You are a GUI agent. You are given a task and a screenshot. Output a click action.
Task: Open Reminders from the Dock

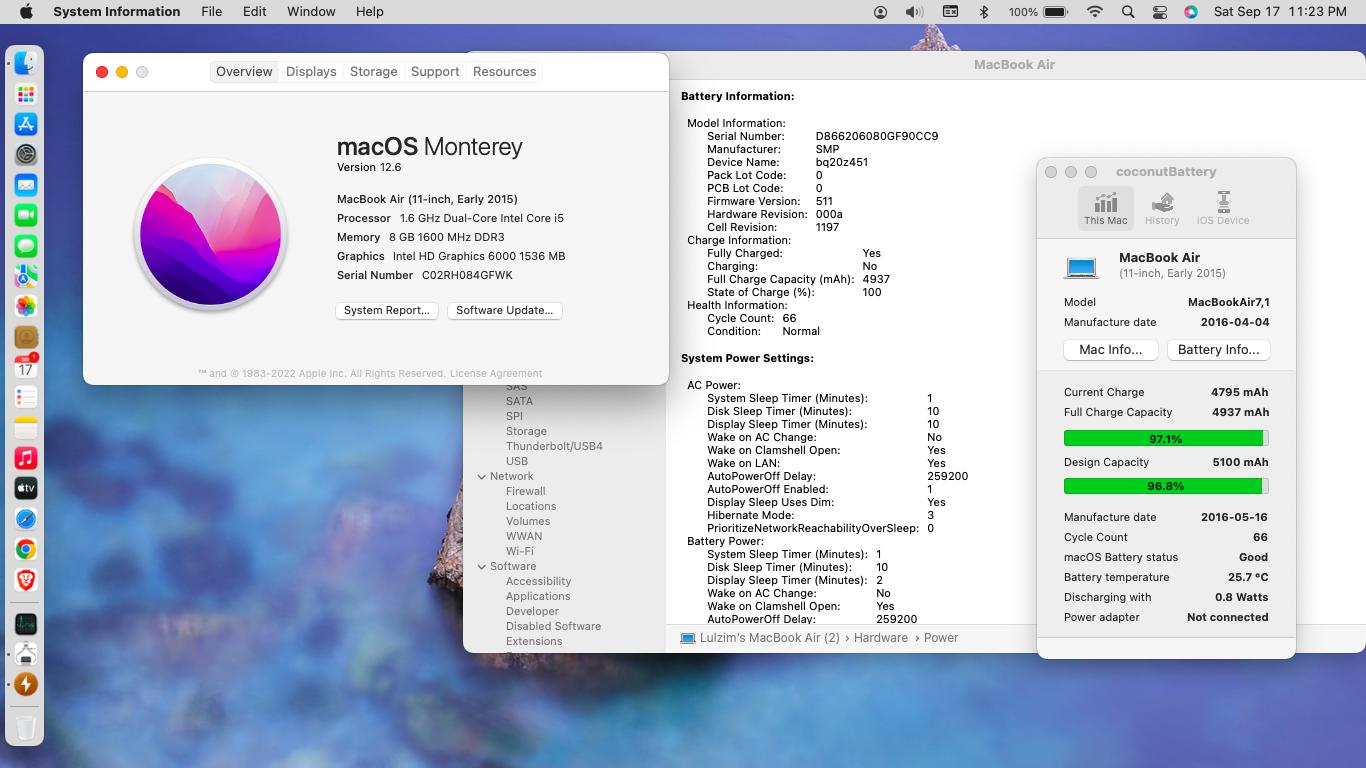point(26,398)
